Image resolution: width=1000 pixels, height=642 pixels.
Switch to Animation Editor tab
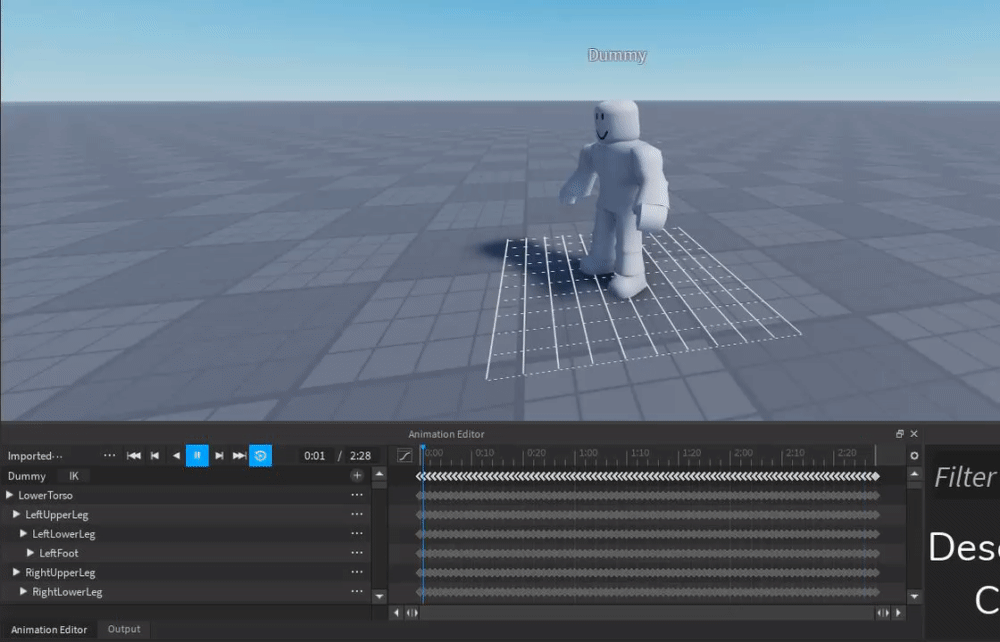pos(49,629)
